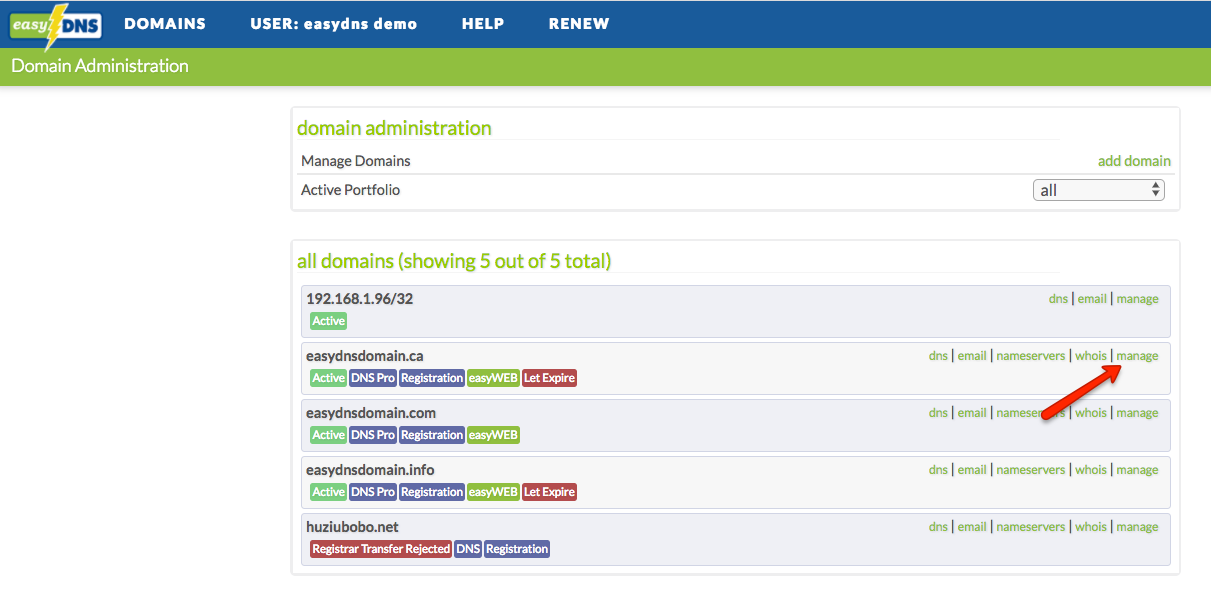
Task: Click manage for easydnsdomain.ca
Action: click(1138, 356)
